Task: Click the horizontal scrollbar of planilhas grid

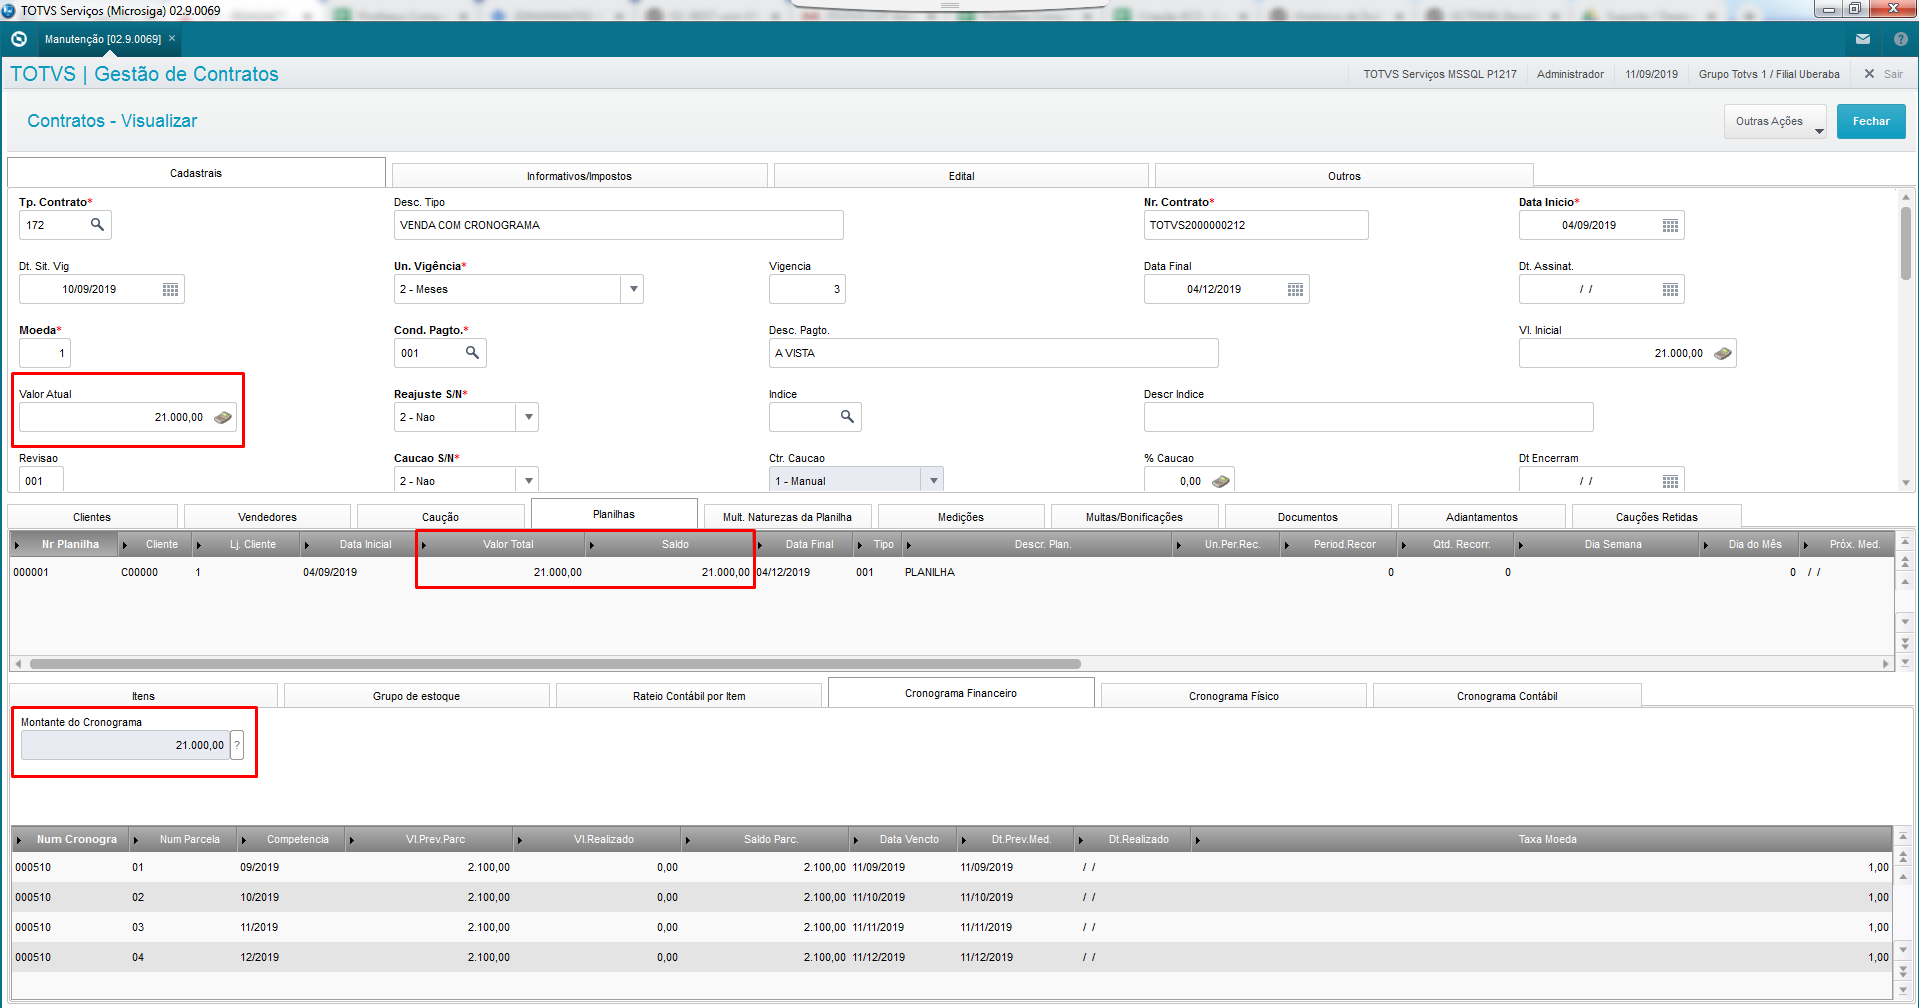Action: pyautogui.click(x=555, y=664)
